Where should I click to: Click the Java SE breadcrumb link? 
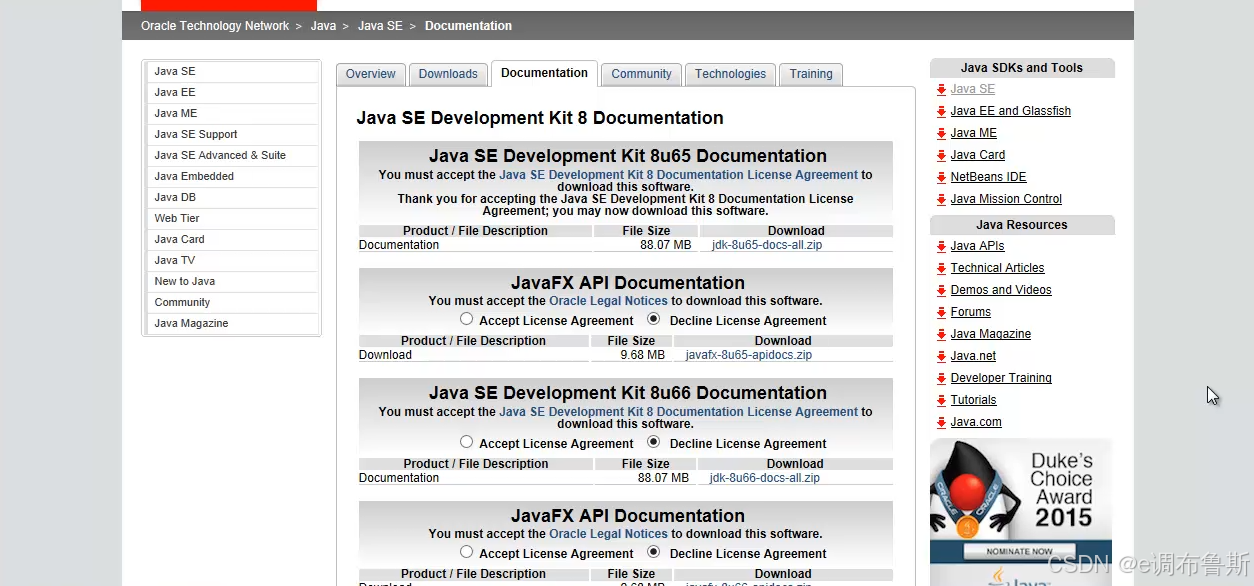[x=380, y=26]
